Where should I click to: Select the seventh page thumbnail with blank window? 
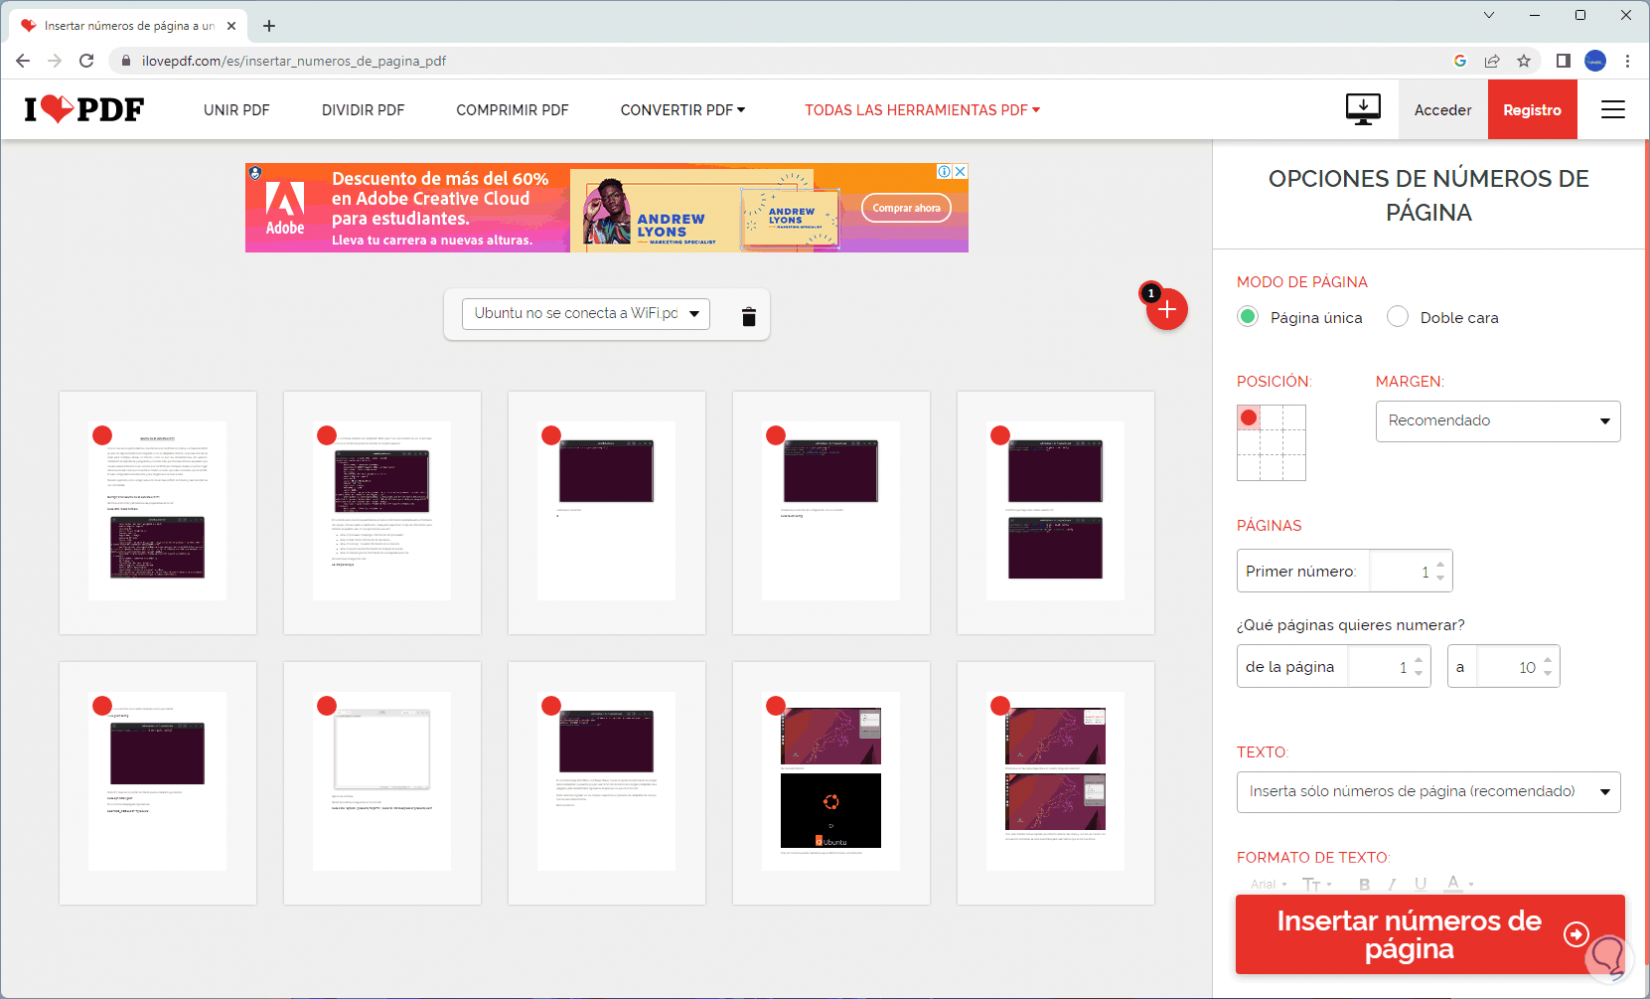pyautogui.click(x=382, y=782)
